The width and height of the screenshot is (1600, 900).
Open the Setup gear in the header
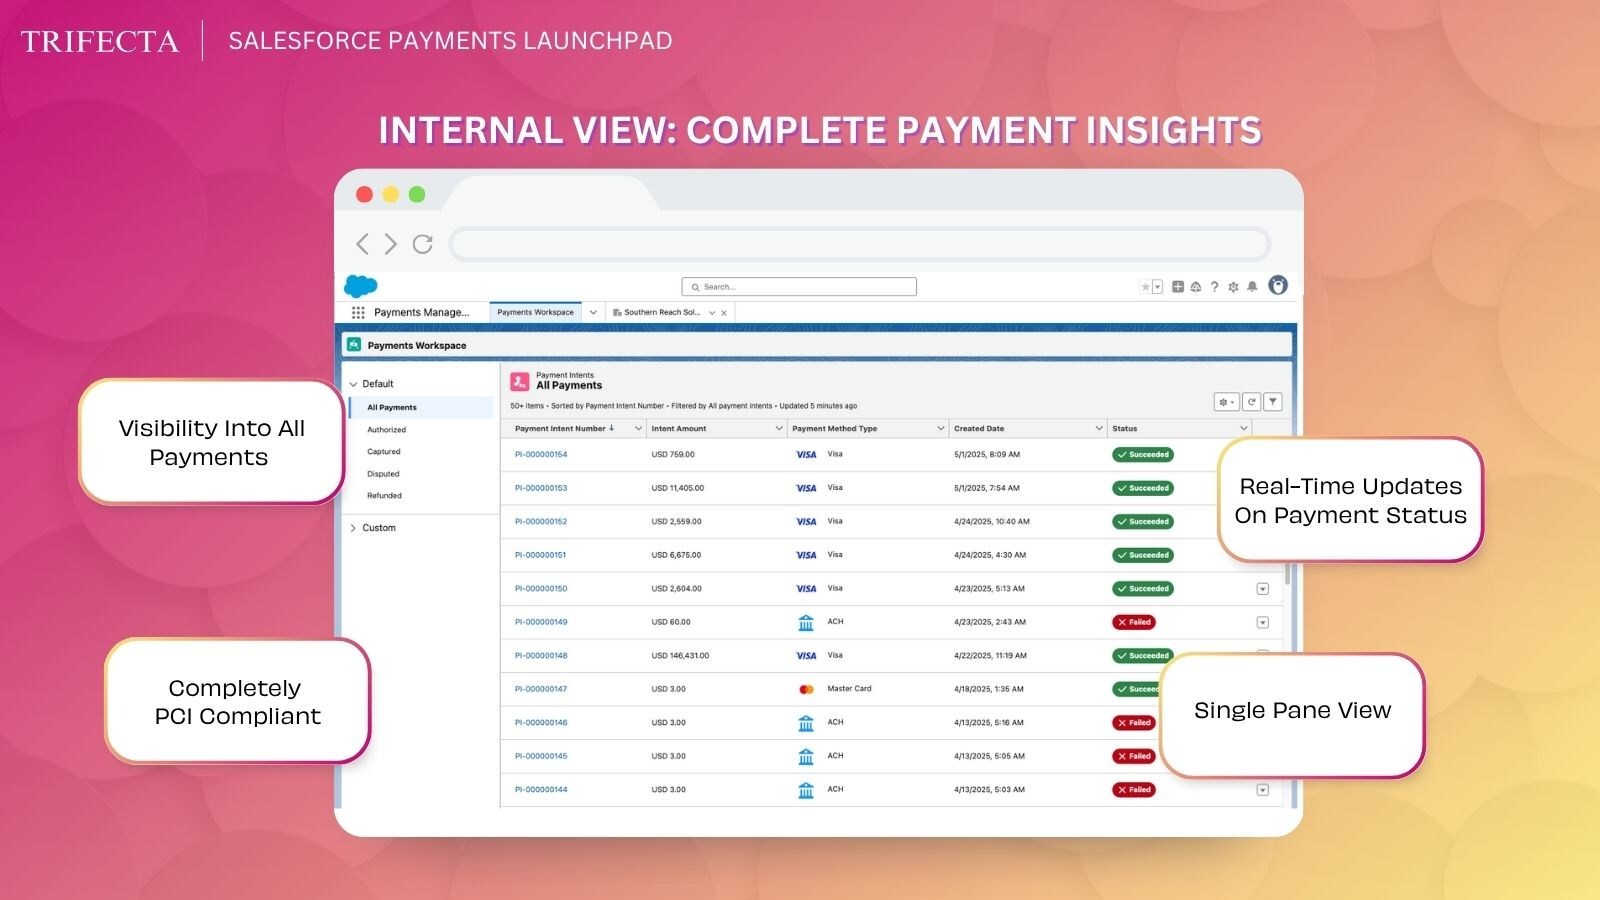click(1233, 287)
